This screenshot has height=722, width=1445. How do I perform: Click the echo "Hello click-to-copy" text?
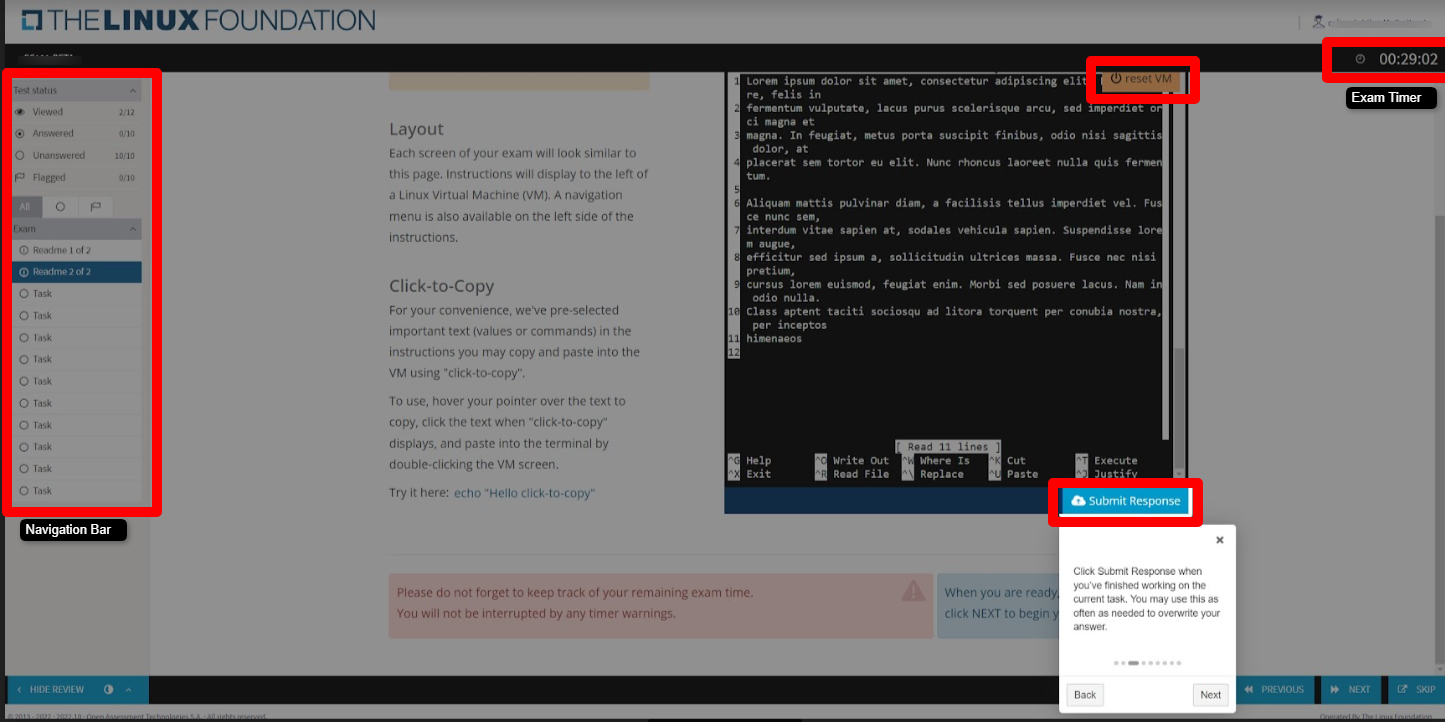tap(524, 493)
